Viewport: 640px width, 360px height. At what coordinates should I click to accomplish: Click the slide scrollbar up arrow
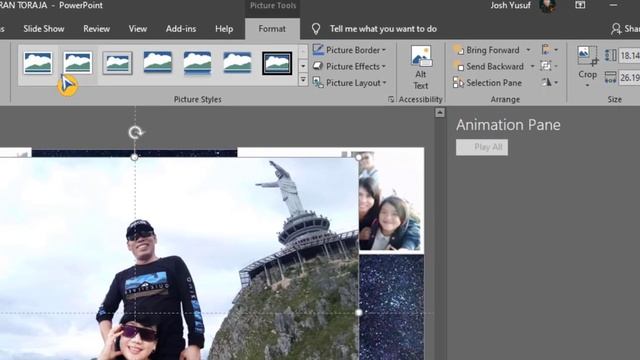(440, 113)
